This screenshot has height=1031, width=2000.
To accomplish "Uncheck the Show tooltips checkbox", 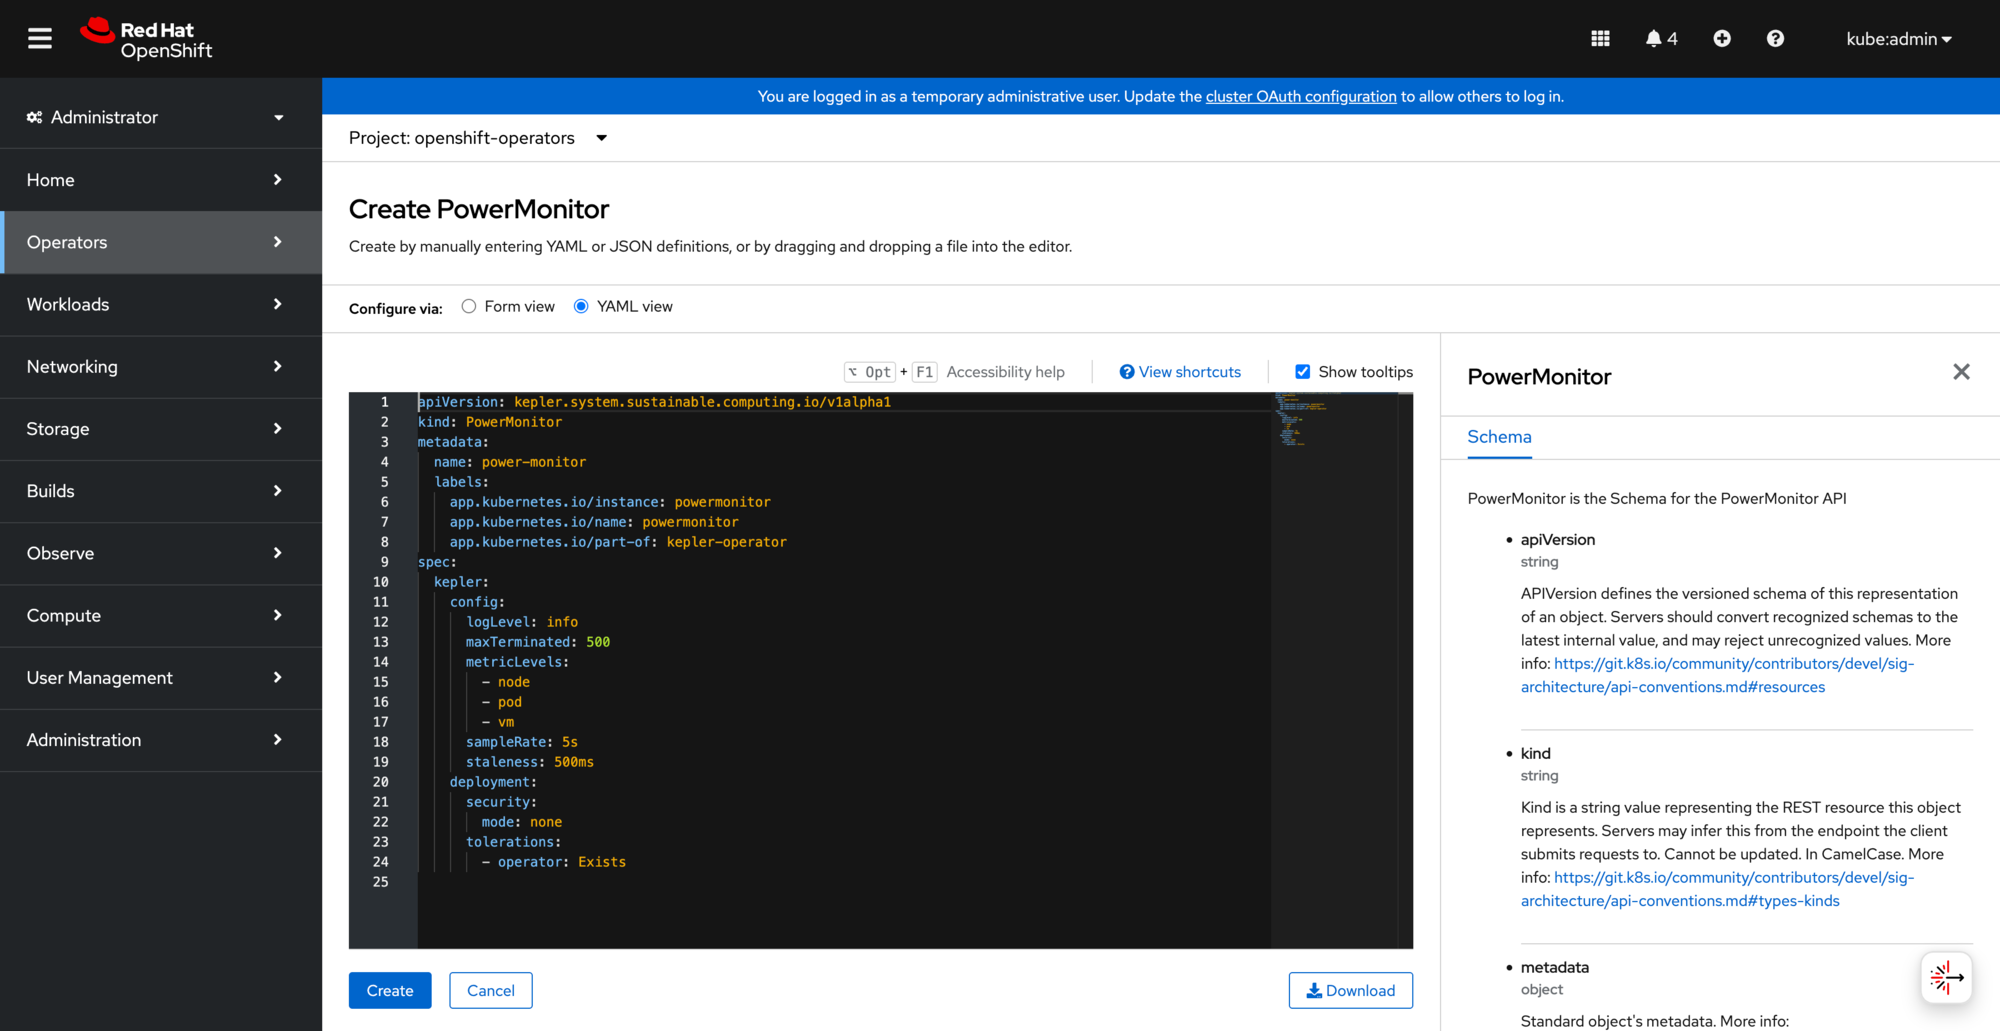I will [1303, 371].
